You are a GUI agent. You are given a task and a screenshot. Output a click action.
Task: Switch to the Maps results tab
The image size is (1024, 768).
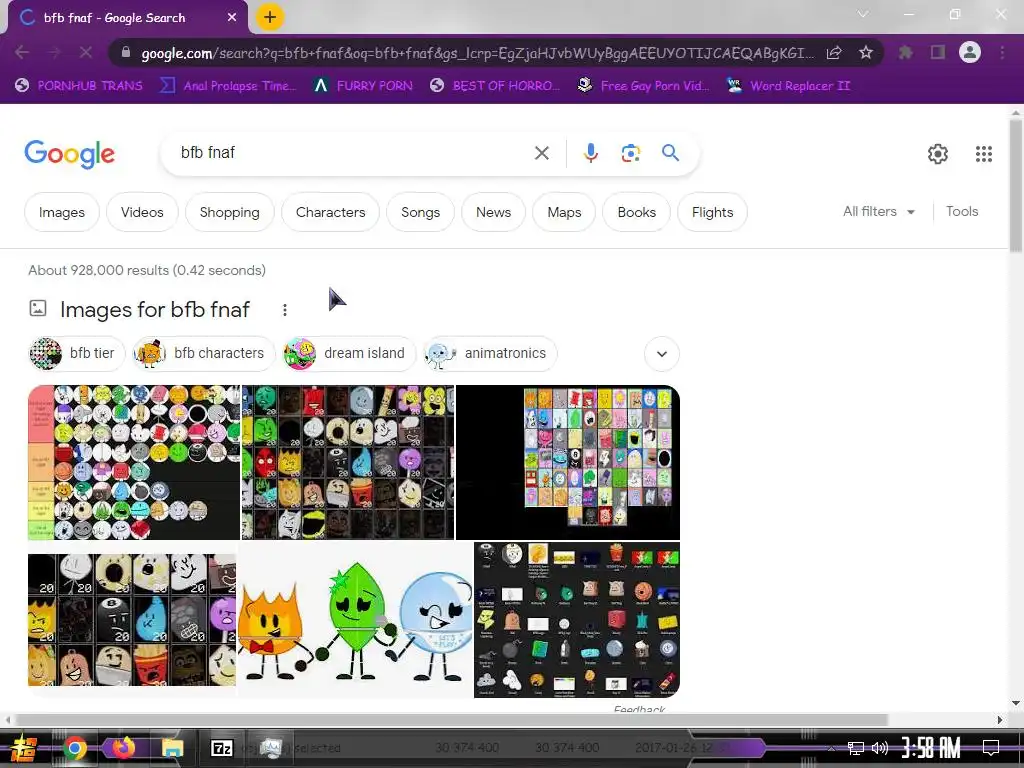click(x=564, y=212)
